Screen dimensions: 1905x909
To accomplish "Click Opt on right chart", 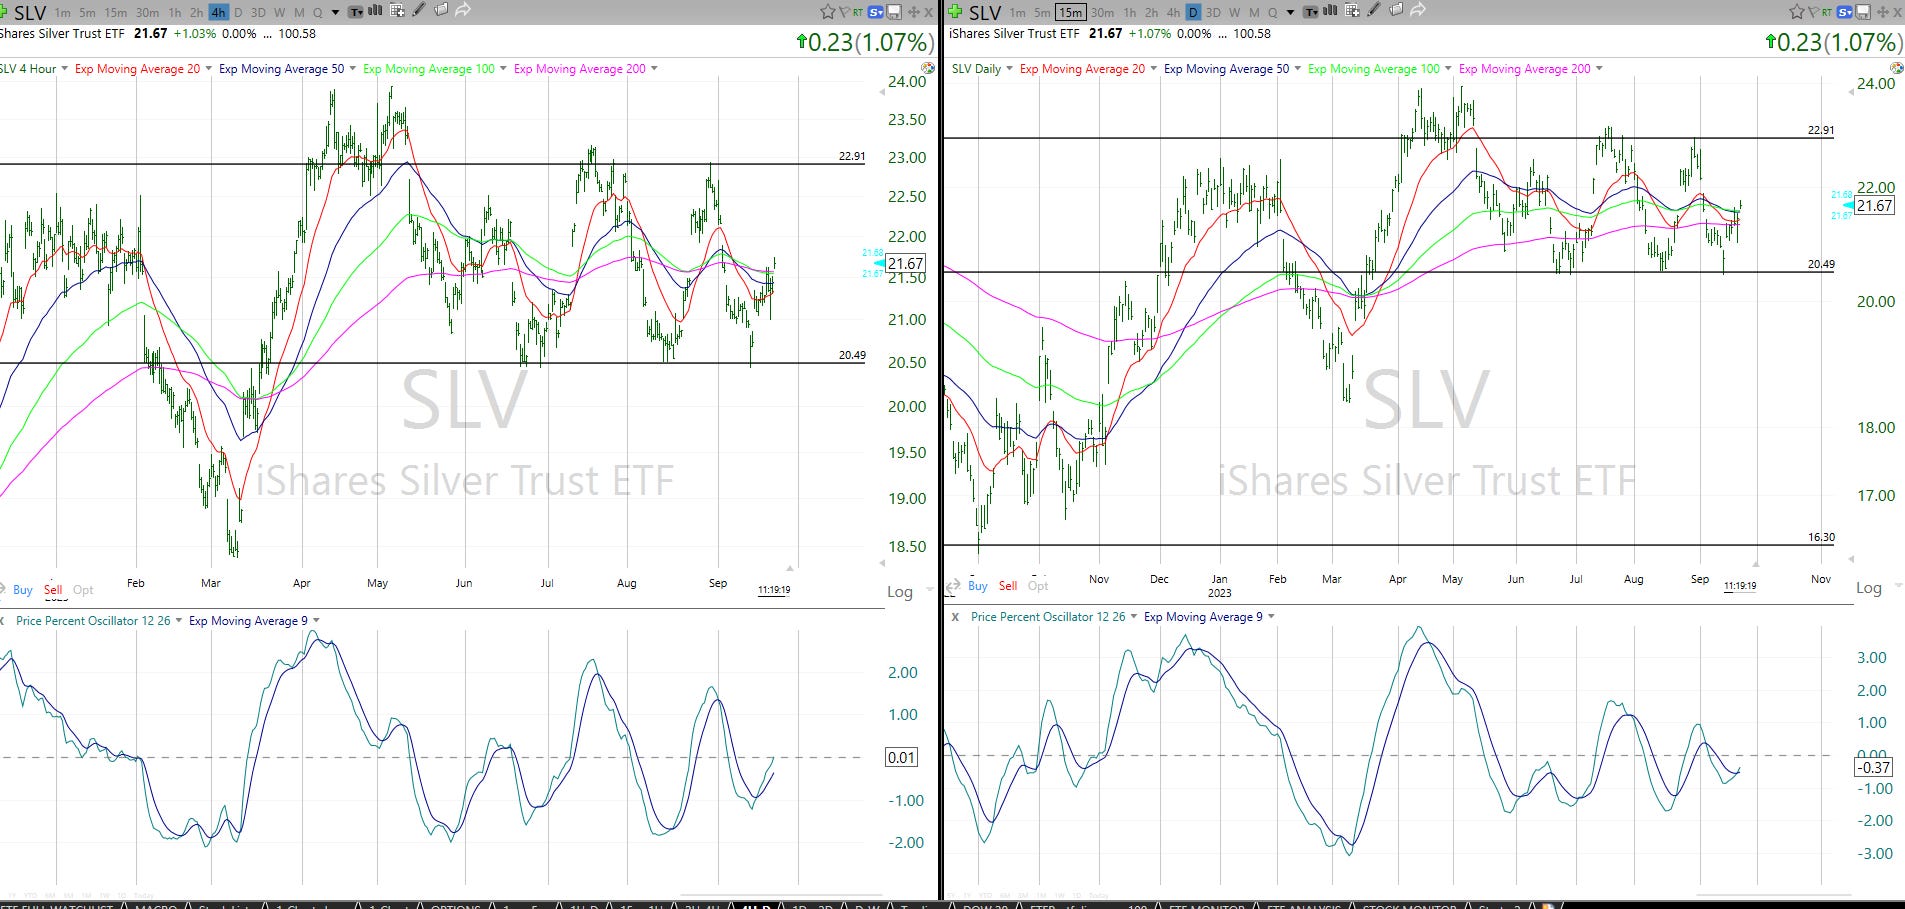I will click(x=1039, y=586).
